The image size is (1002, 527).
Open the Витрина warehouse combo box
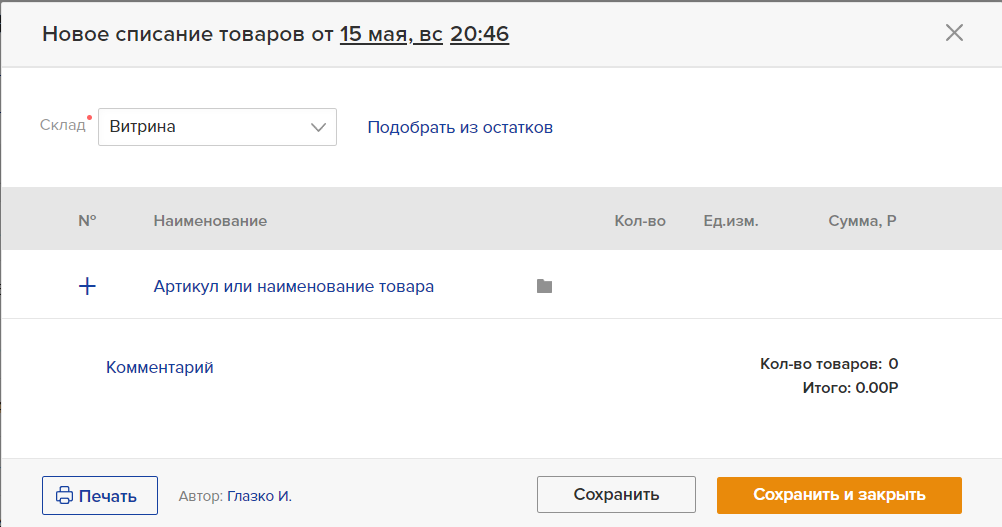[x=217, y=127]
